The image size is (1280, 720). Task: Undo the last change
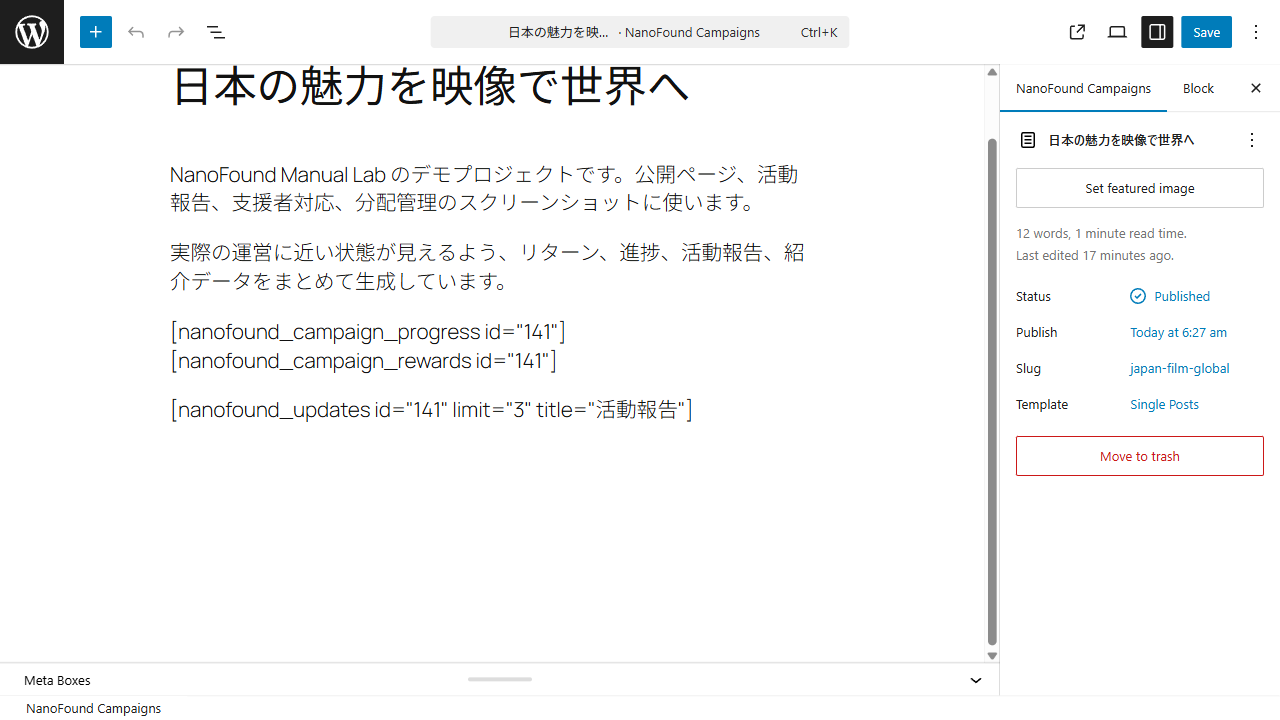point(136,32)
